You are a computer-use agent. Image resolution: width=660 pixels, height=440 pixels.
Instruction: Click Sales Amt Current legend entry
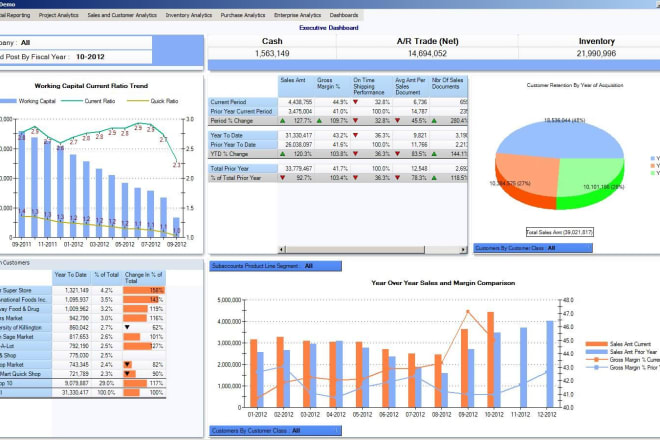[618, 344]
